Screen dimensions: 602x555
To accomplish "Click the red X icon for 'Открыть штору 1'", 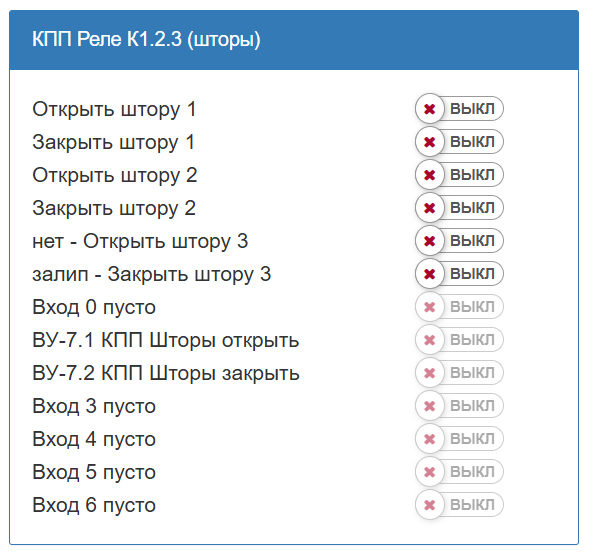I will pos(430,109).
